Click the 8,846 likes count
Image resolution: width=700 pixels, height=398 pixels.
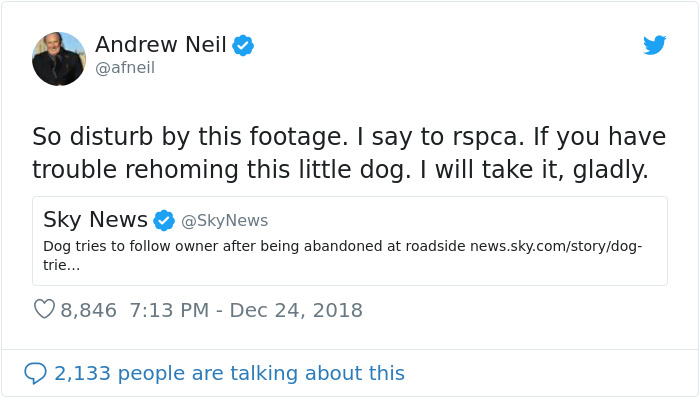coord(88,310)
